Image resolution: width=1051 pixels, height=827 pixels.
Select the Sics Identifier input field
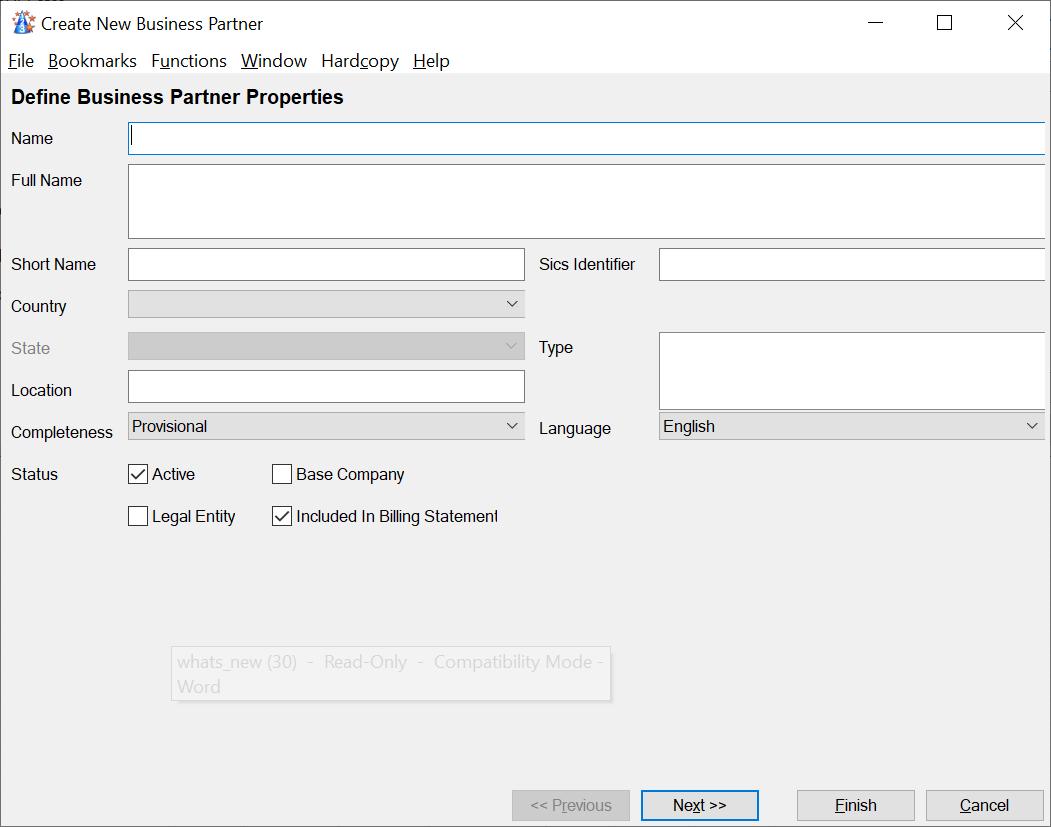(x=851, y=265)
